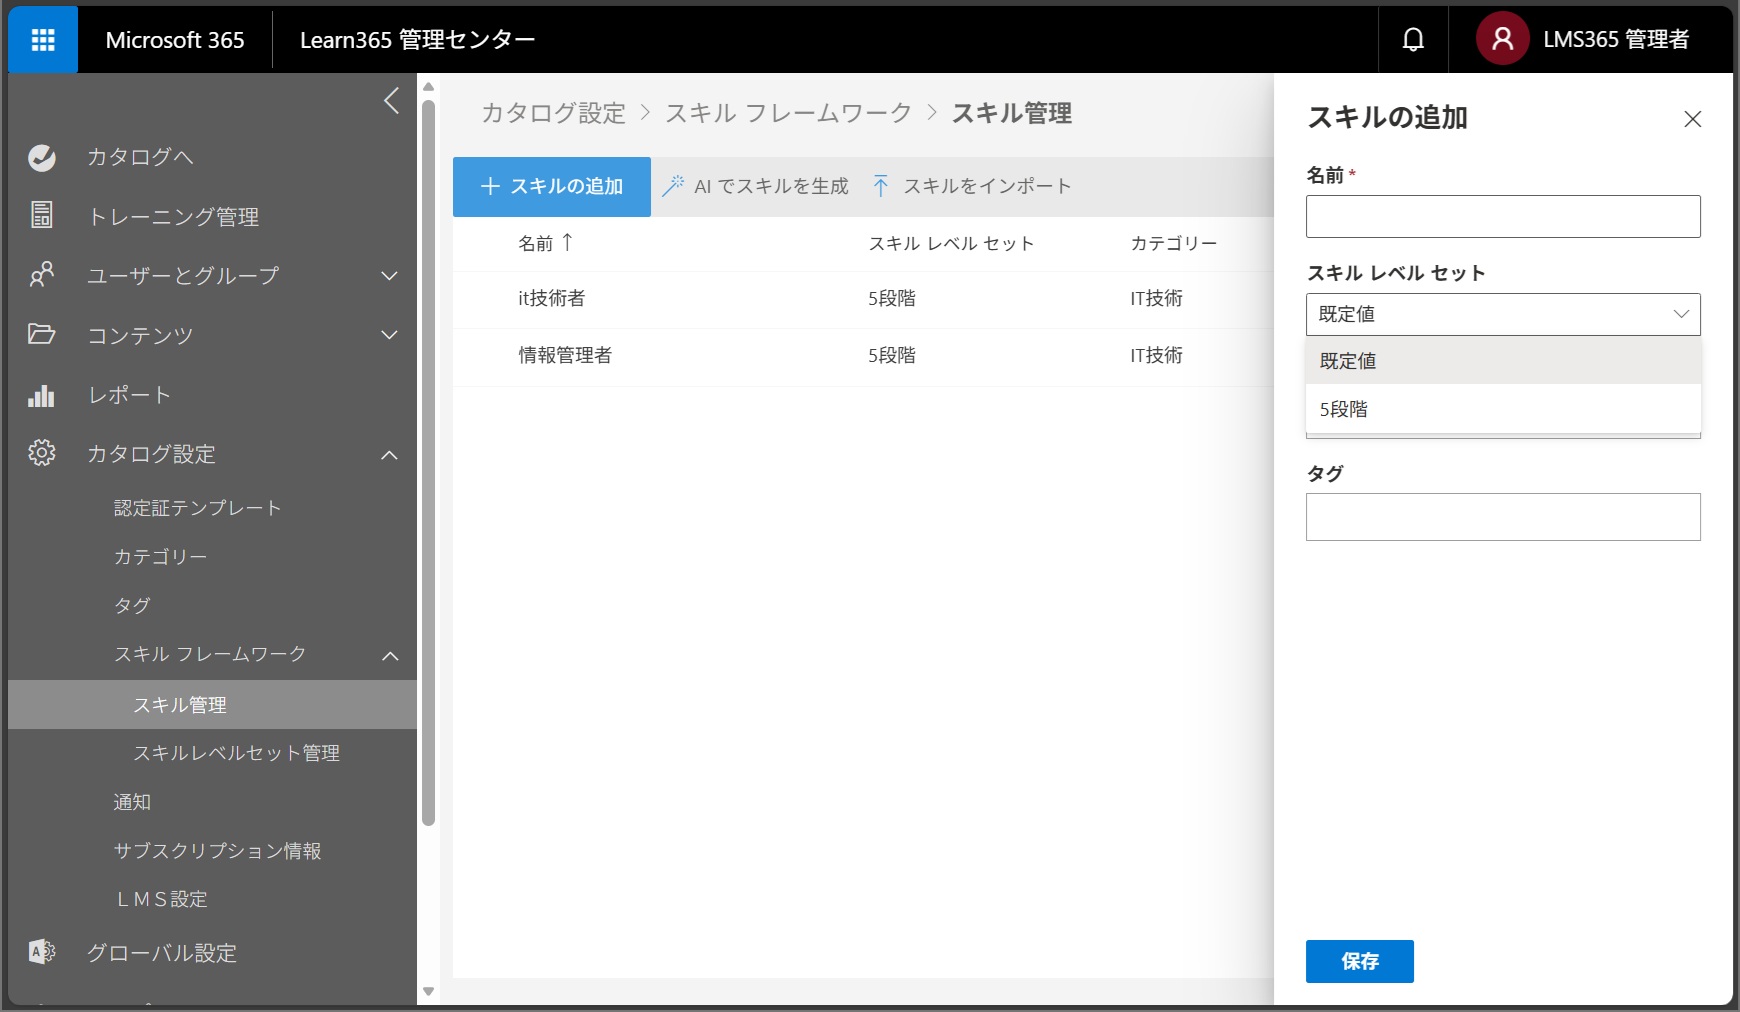Go to スキル フレームワーク breadcrumb link
Screen dimensions: 1740x1012
(x=788, y=113)
